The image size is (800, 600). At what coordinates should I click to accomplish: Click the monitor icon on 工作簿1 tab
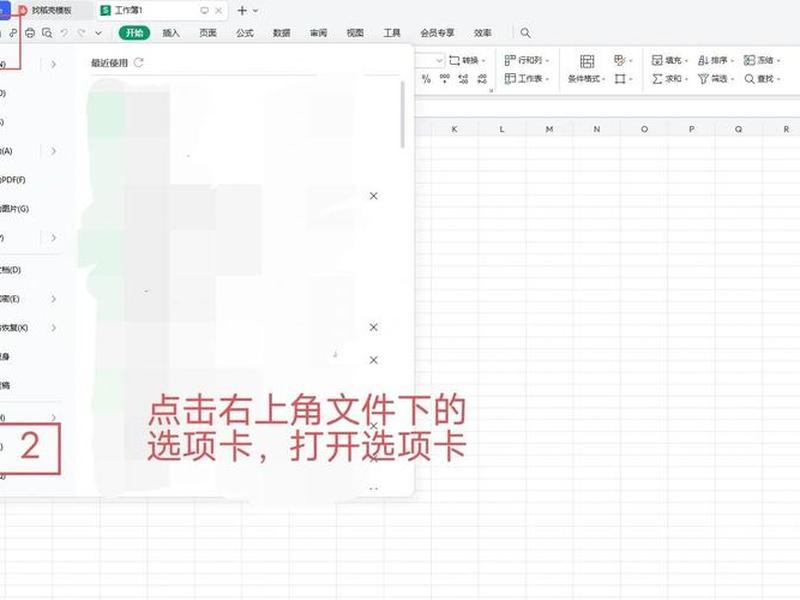(x=204, y=11)
